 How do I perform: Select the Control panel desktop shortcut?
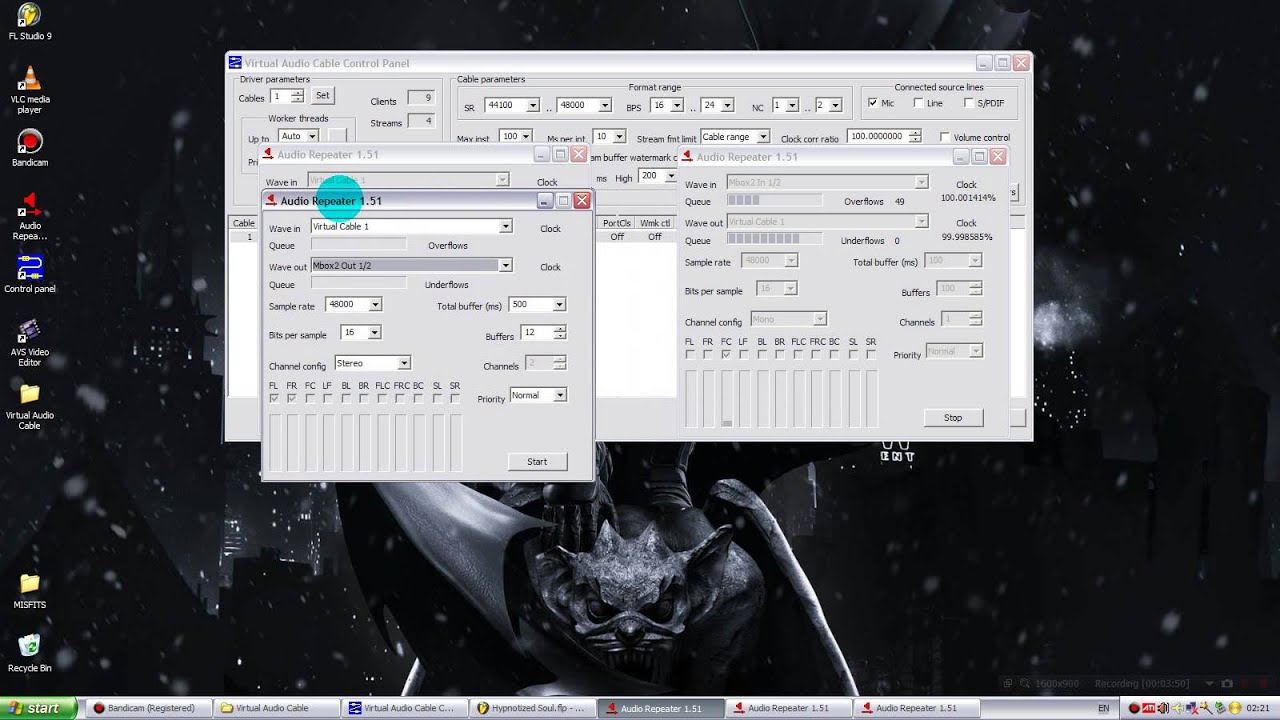pyautogui.click(x=29, y=274)
